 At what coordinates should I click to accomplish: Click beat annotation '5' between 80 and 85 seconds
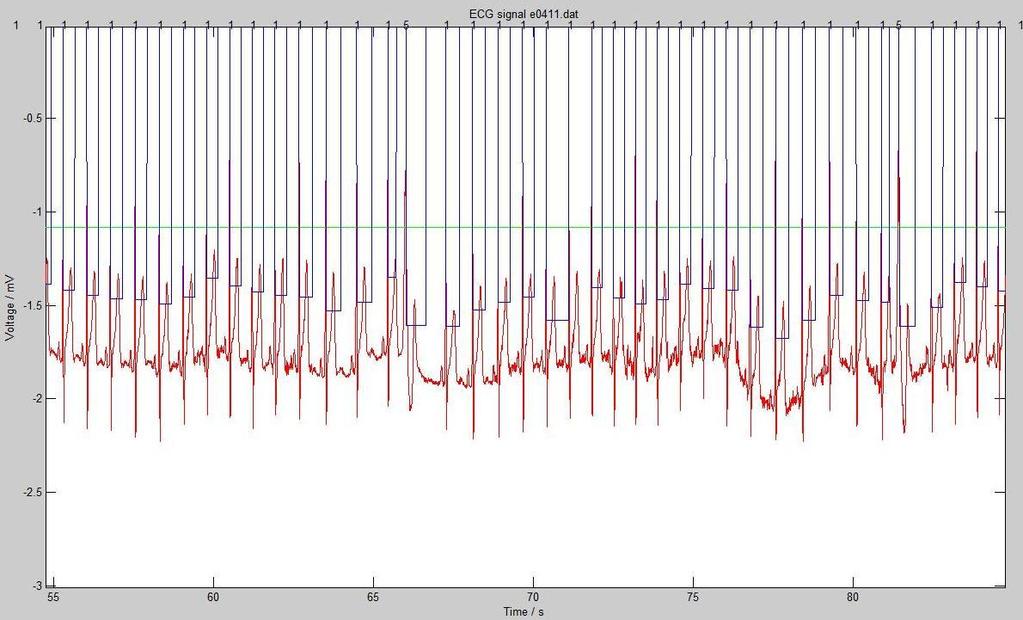click(898, 25)
